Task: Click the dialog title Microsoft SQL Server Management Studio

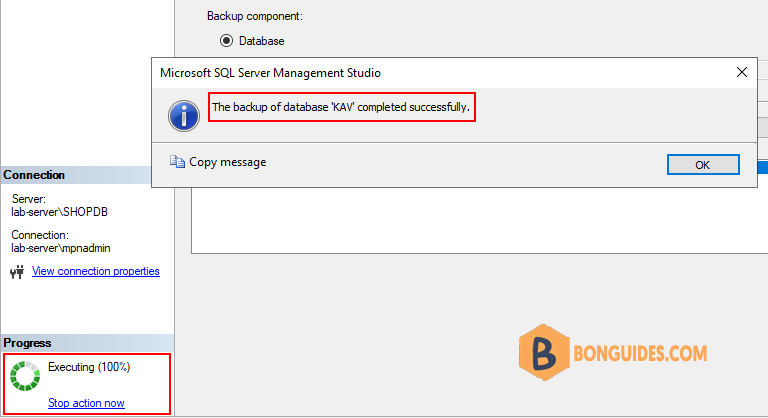Action: pos(270,73)
